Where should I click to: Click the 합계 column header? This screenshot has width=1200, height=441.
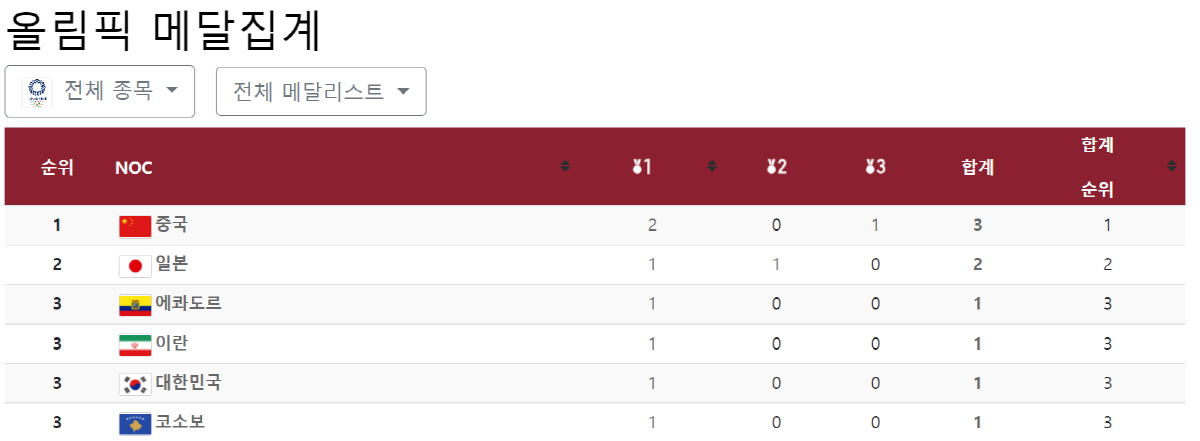[977, 168]
